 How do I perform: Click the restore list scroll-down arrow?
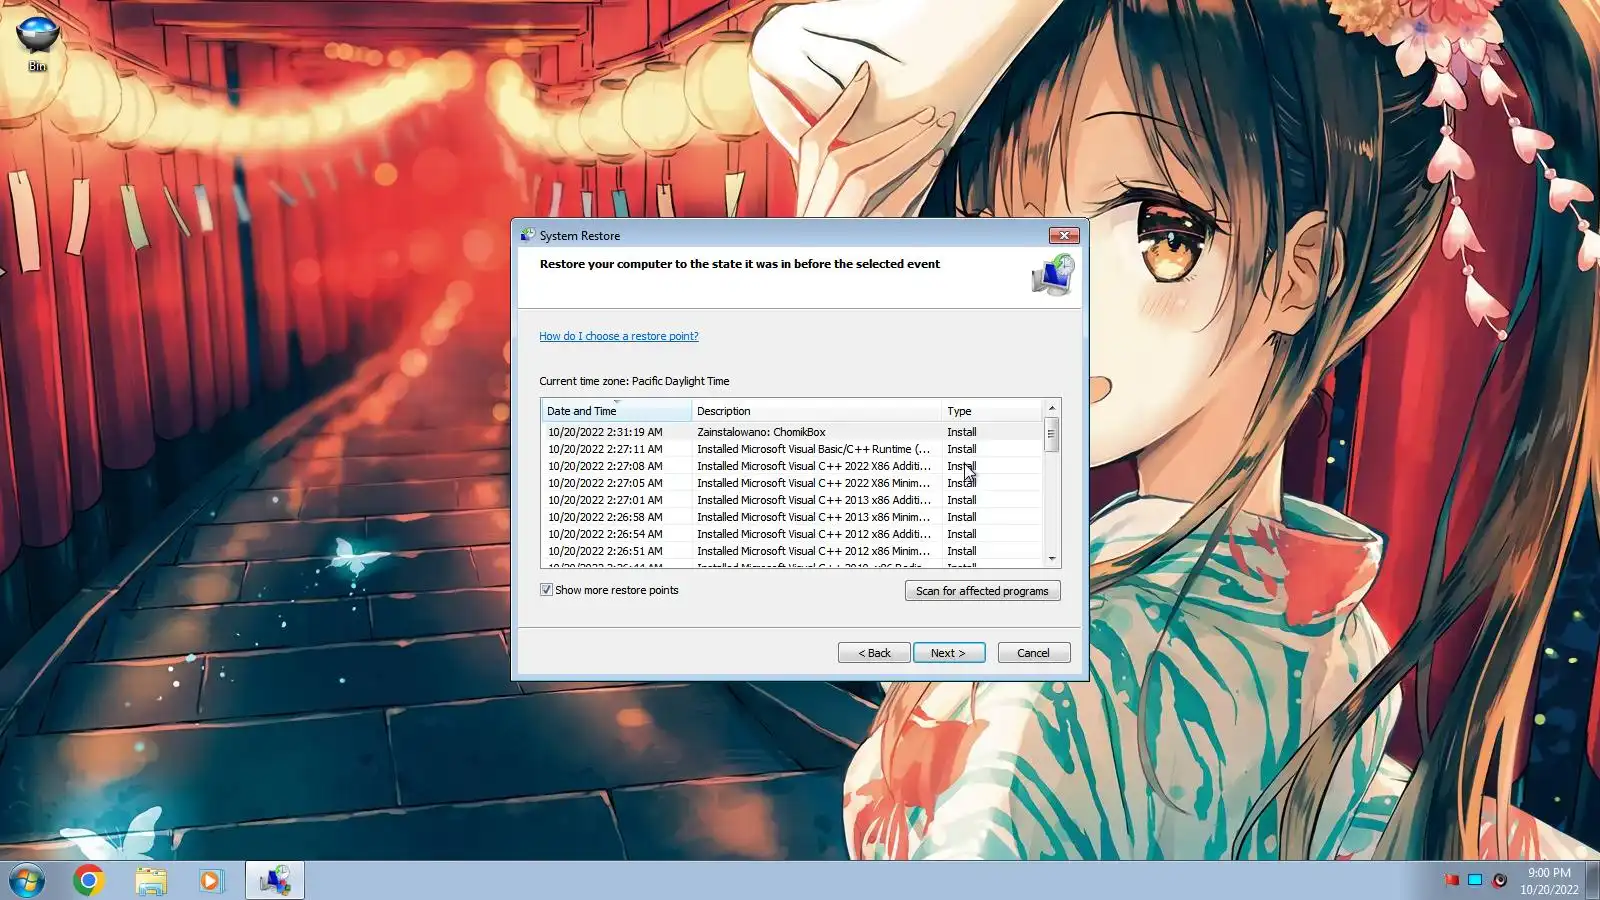[x=1051, y=559]
